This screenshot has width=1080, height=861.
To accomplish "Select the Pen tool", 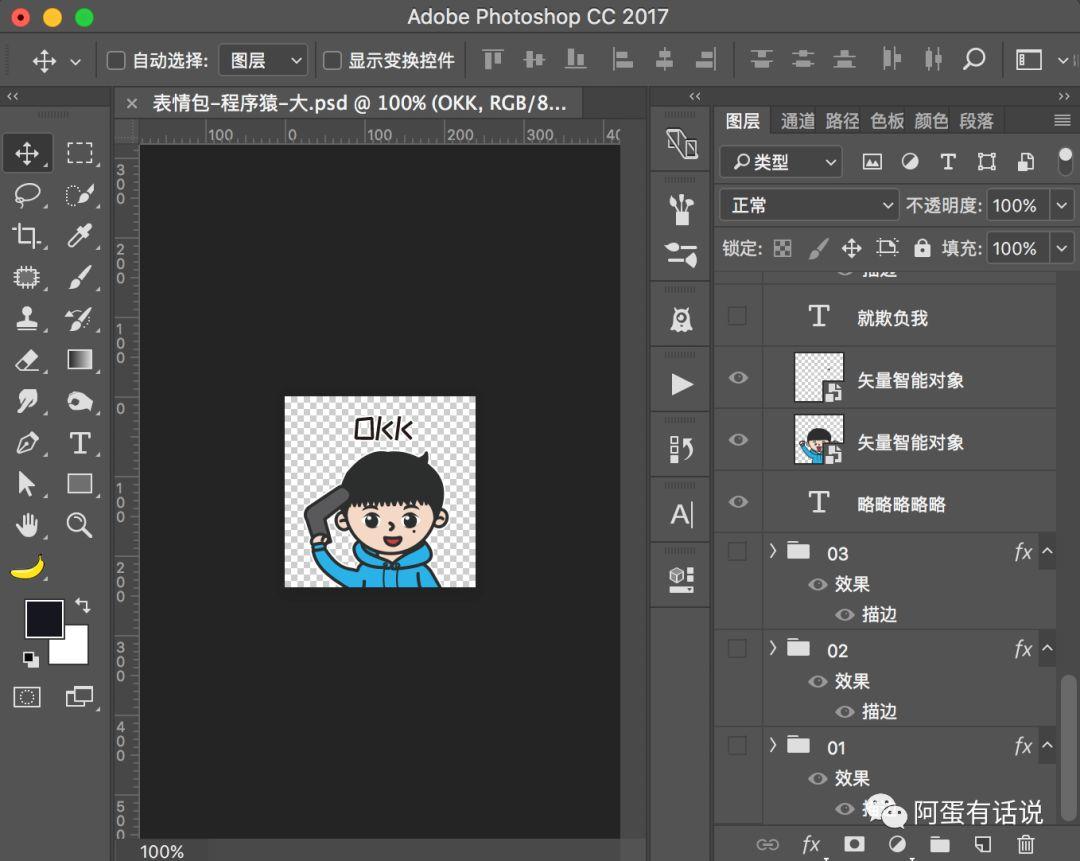I will [27, 442].
